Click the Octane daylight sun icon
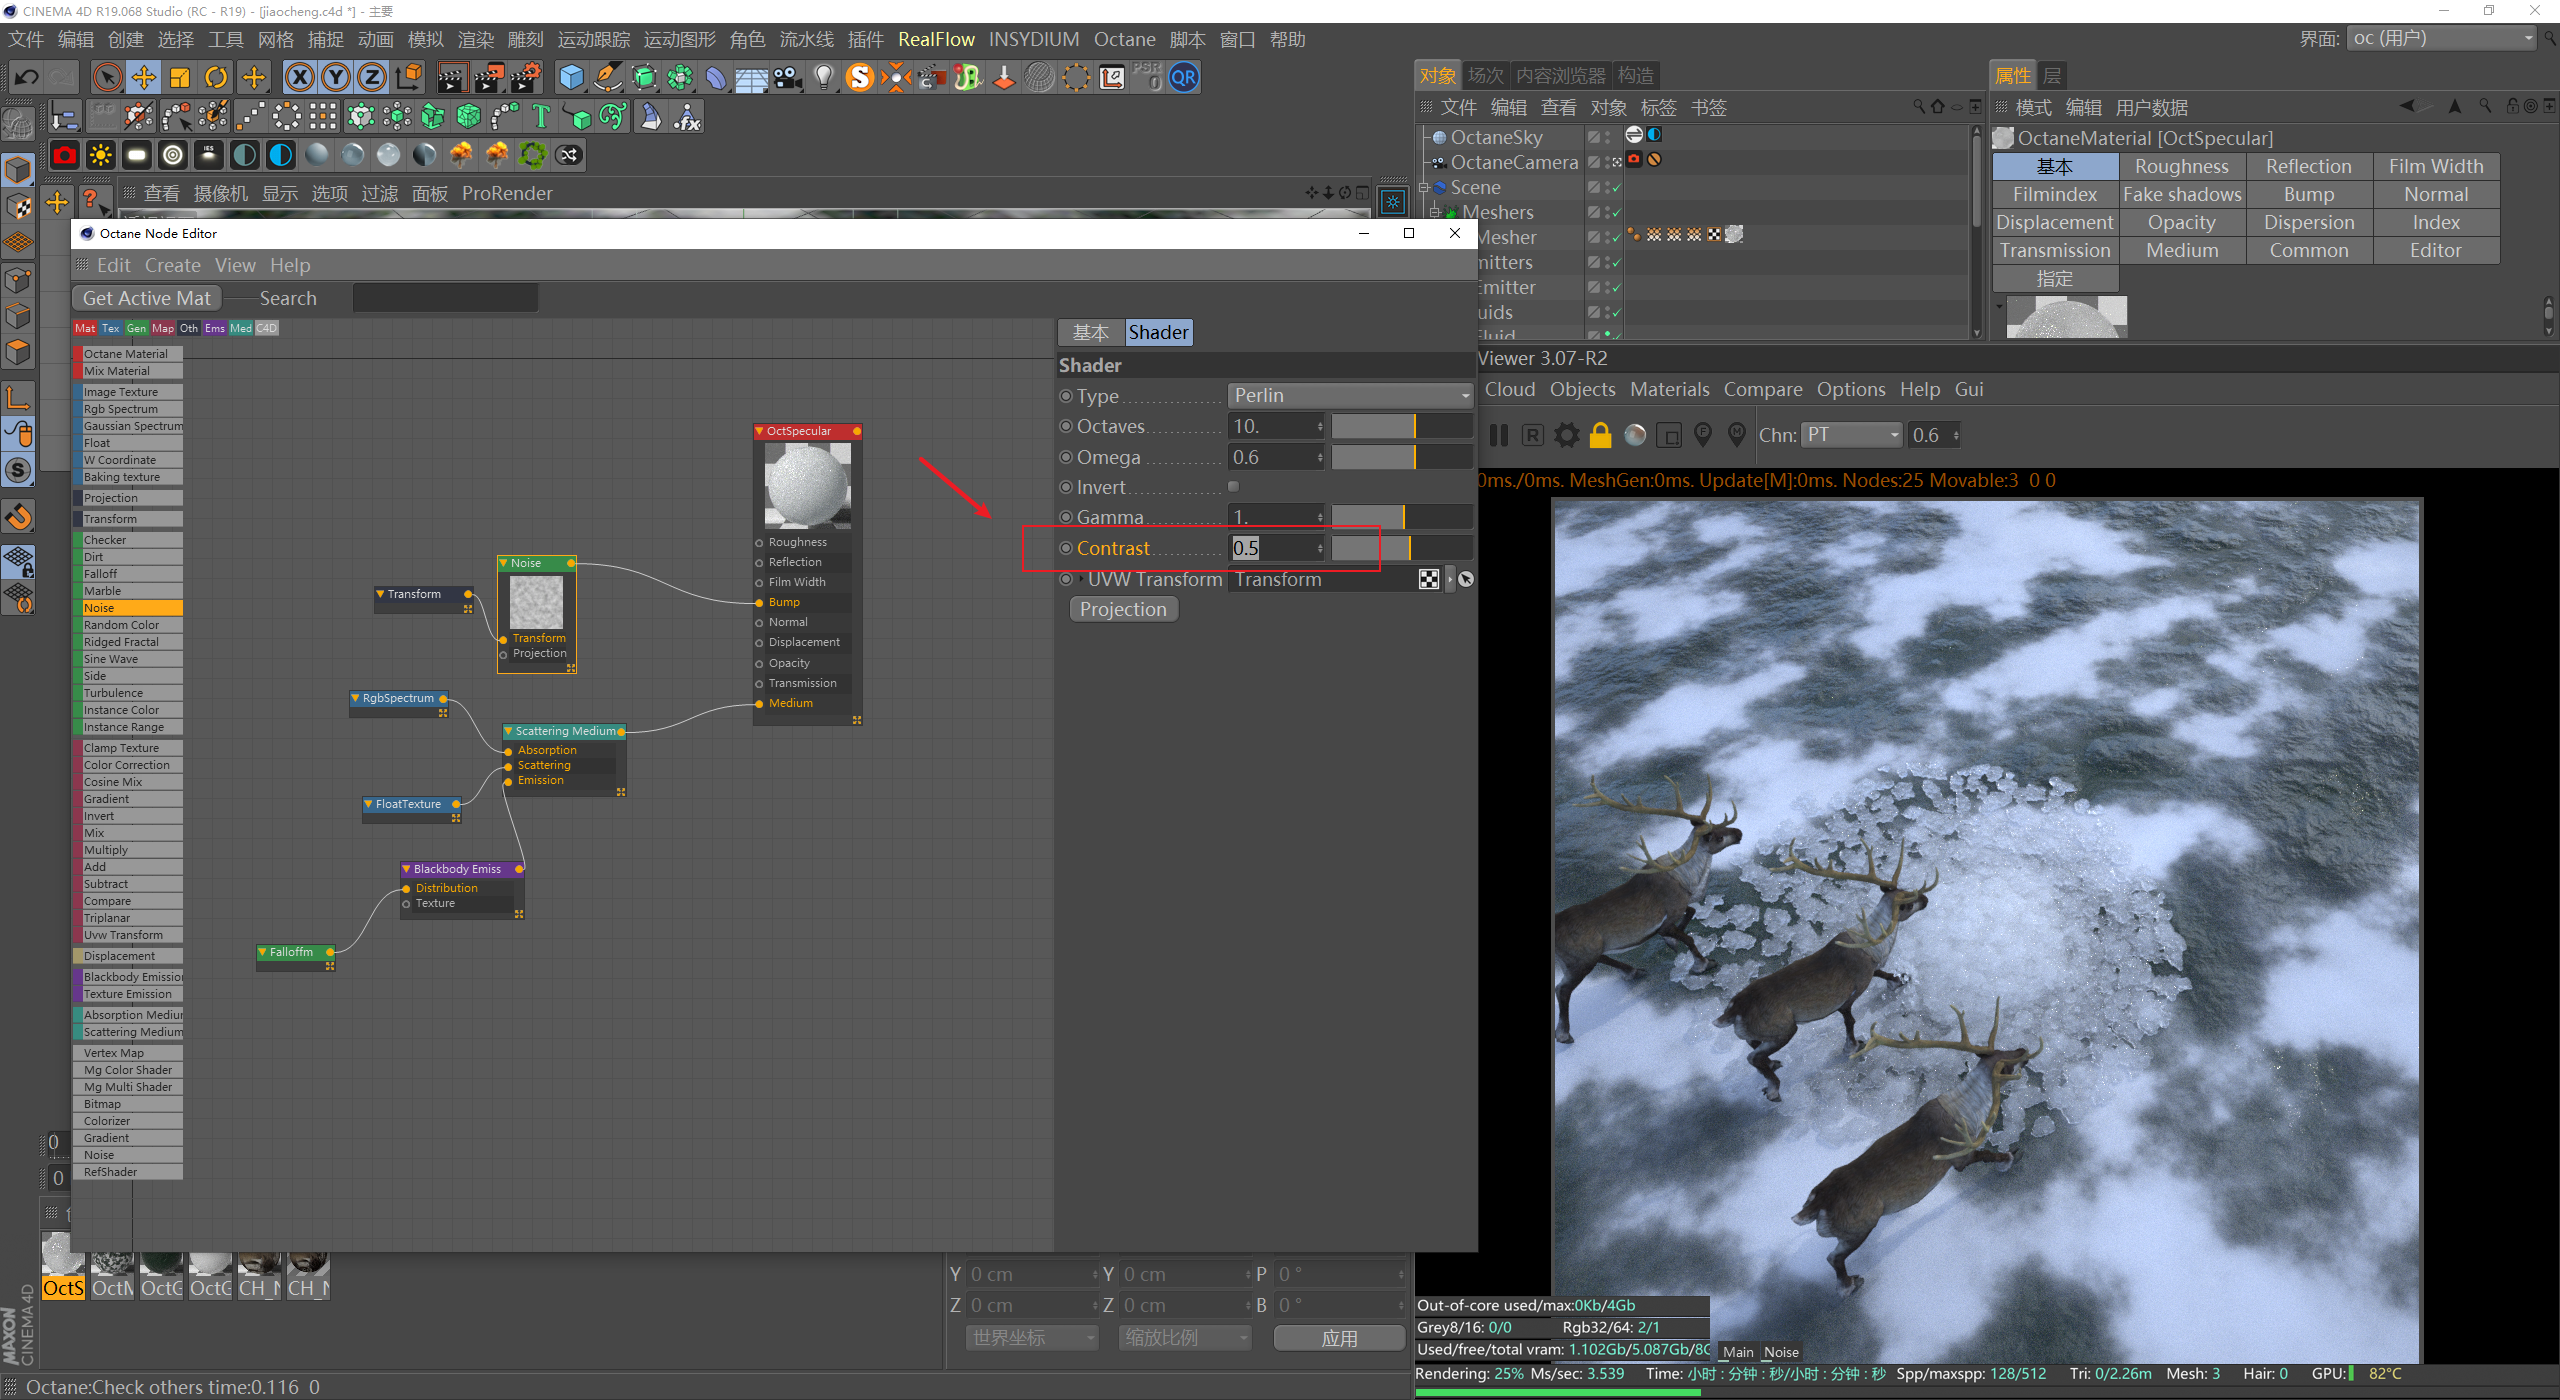Image resolution: width=2560 pixels, height=1400 pixels. click(101, 155)
